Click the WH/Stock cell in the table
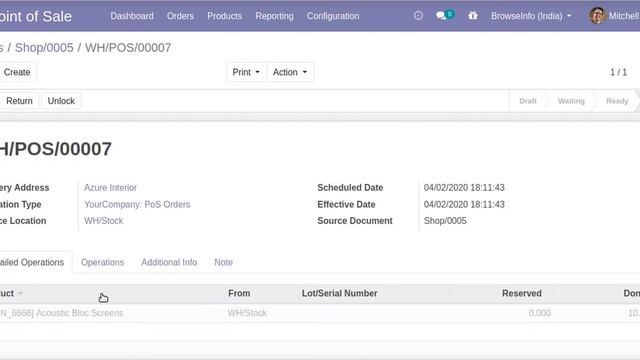640x360 pixels. coord(247,313)
